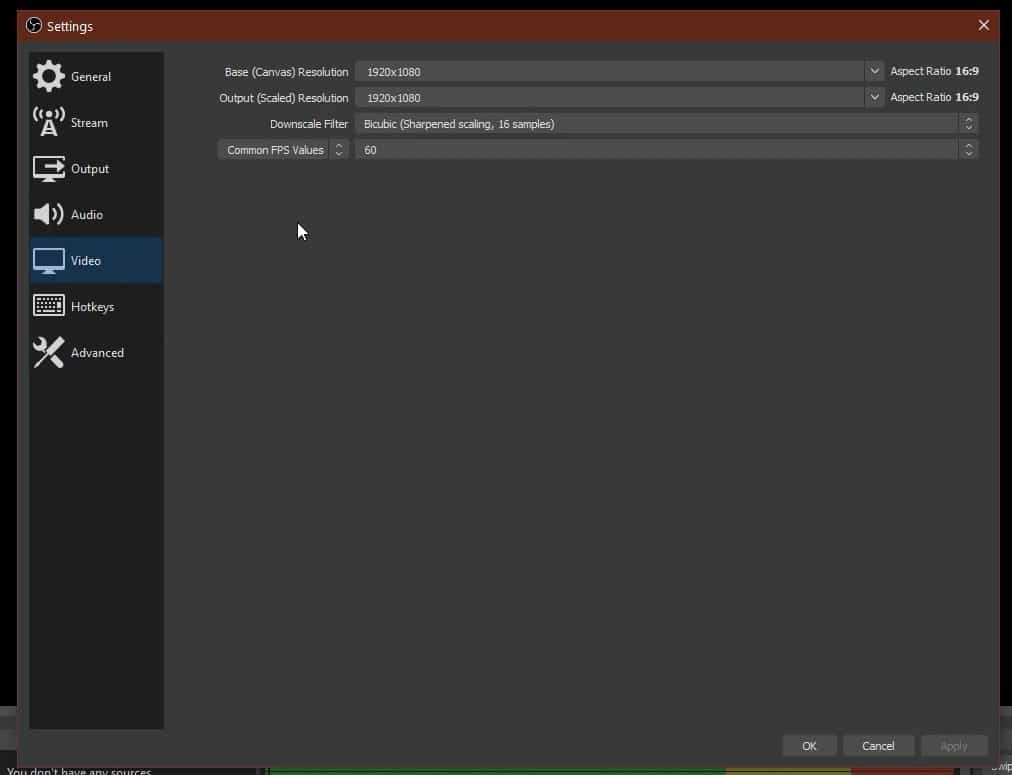
Task: Open the Common FPS Values type selector
Action: point(283,150)
